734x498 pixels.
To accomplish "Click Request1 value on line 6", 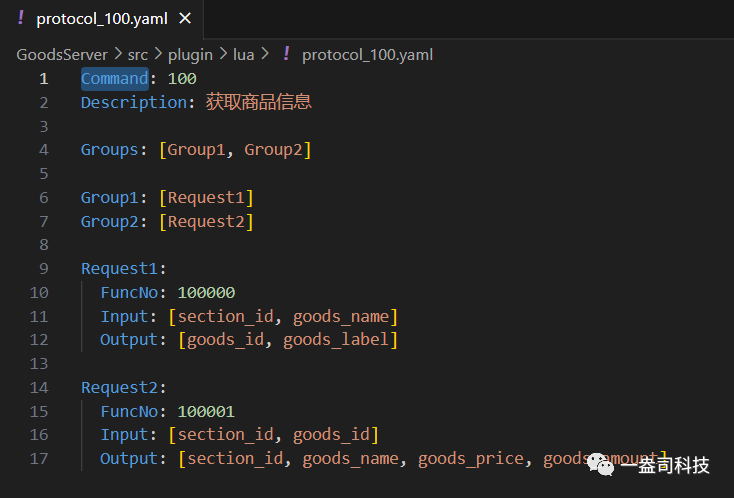I will (206, 198).
